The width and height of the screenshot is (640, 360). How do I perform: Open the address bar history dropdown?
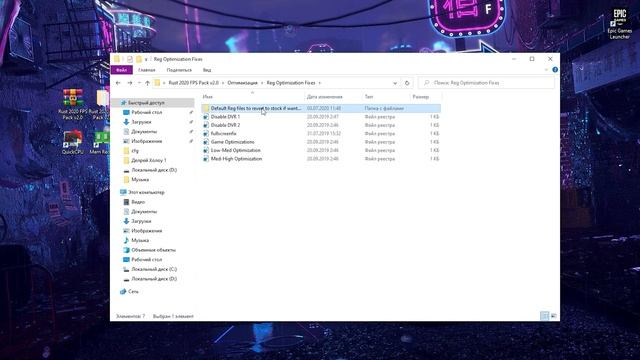coord(395,83)
